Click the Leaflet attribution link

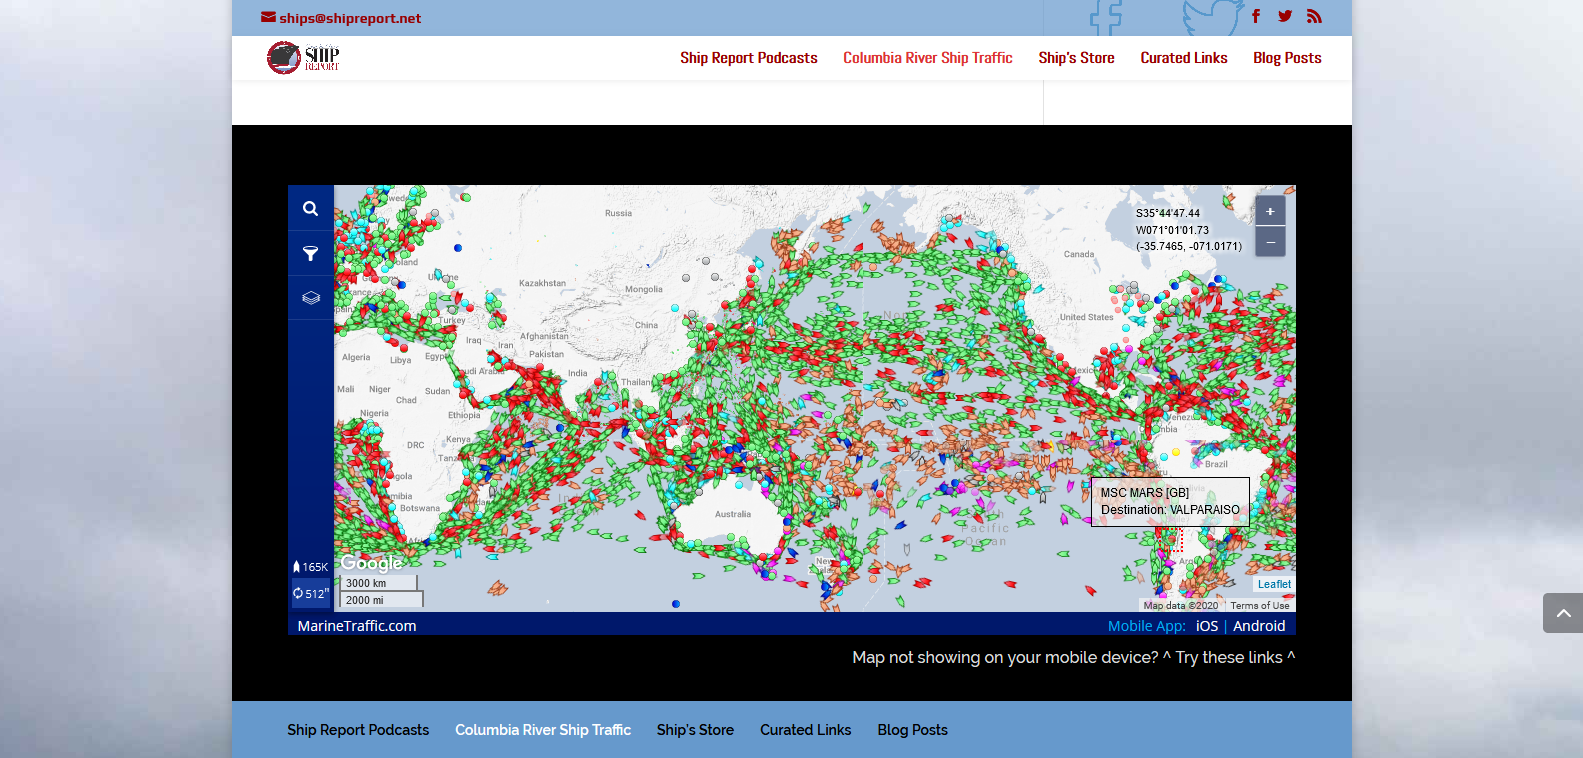click(1274, 584)
